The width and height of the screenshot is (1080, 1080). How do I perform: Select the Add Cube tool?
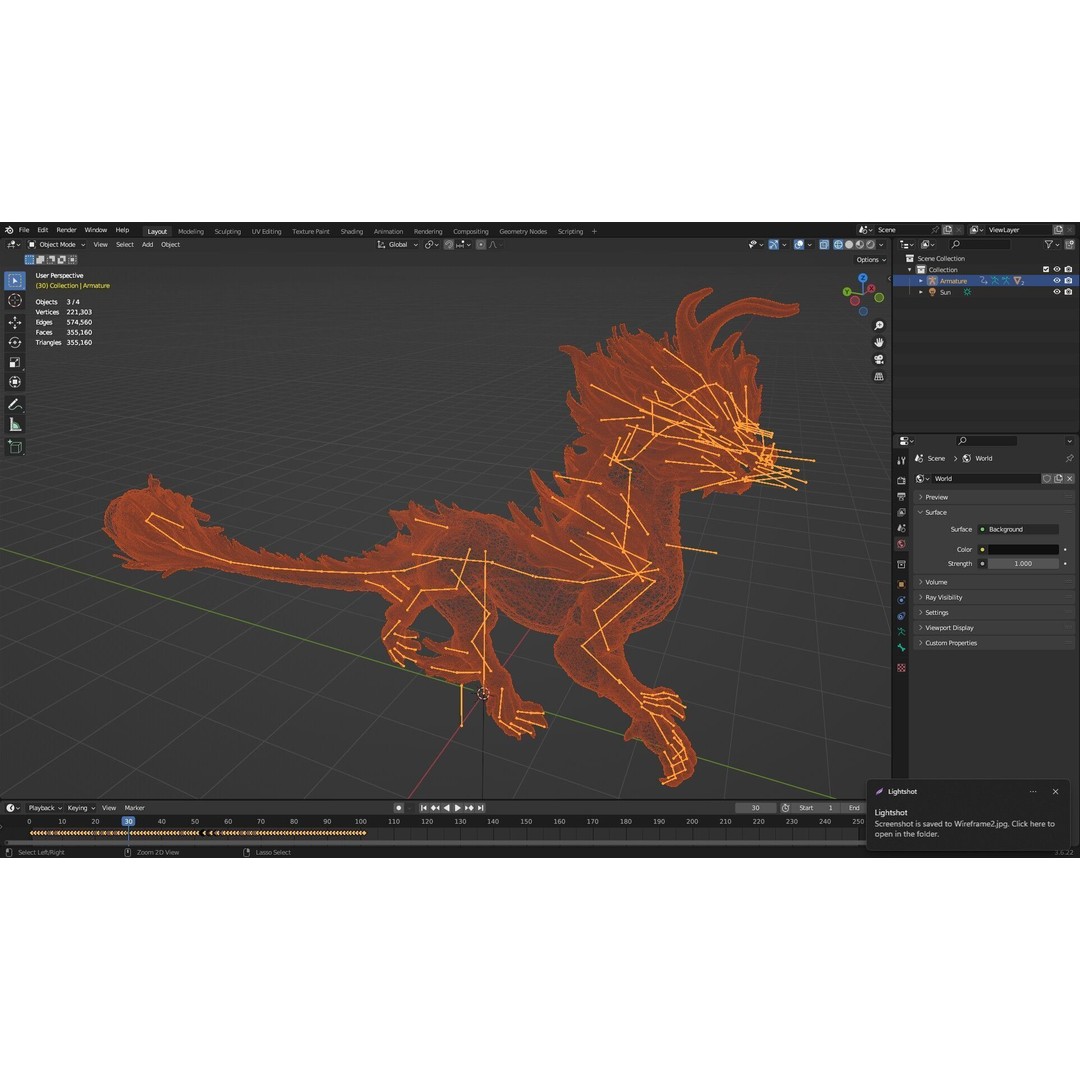[x=14, y=447]
